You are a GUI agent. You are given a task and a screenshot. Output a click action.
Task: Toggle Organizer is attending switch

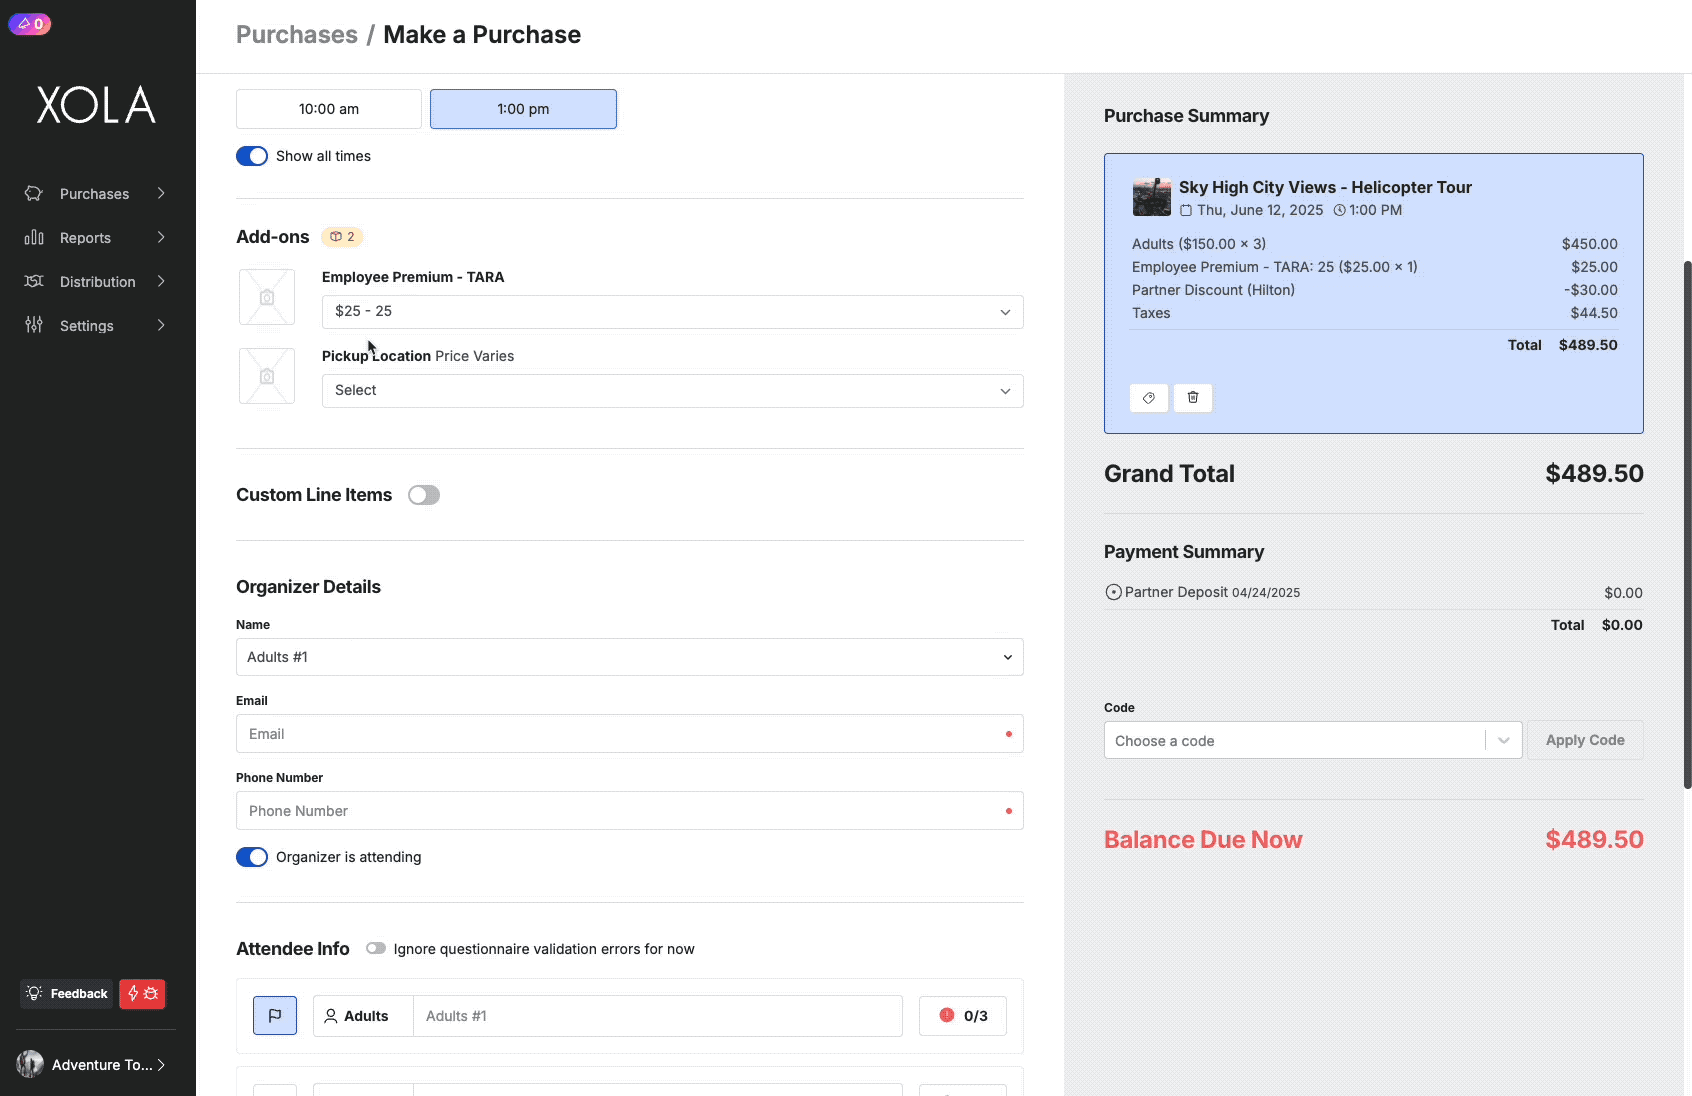tap(252, 857)
